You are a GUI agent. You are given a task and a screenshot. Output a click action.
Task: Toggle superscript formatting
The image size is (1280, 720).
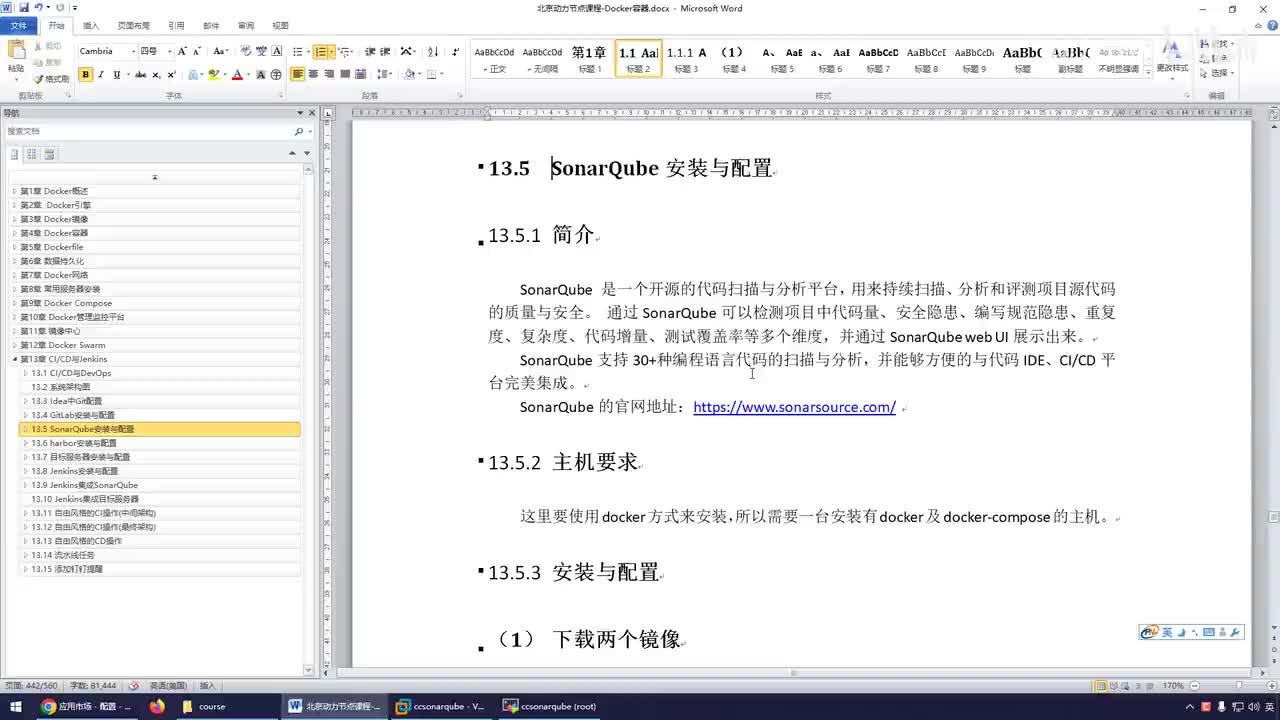point(172,75)
